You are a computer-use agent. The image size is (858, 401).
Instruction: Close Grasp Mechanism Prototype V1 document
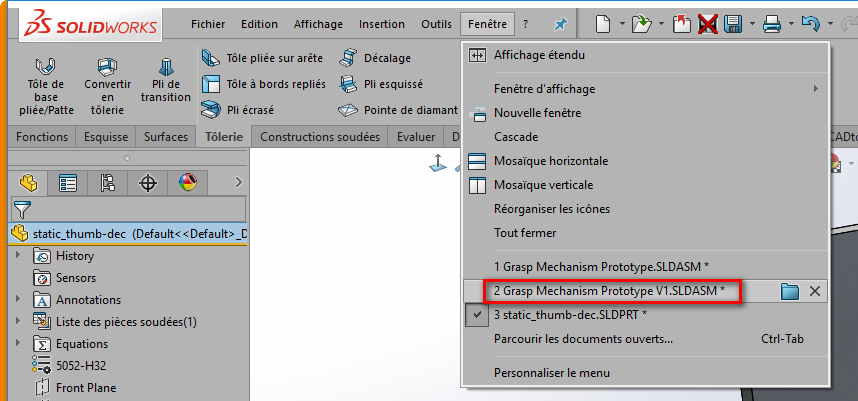(815, 291)
